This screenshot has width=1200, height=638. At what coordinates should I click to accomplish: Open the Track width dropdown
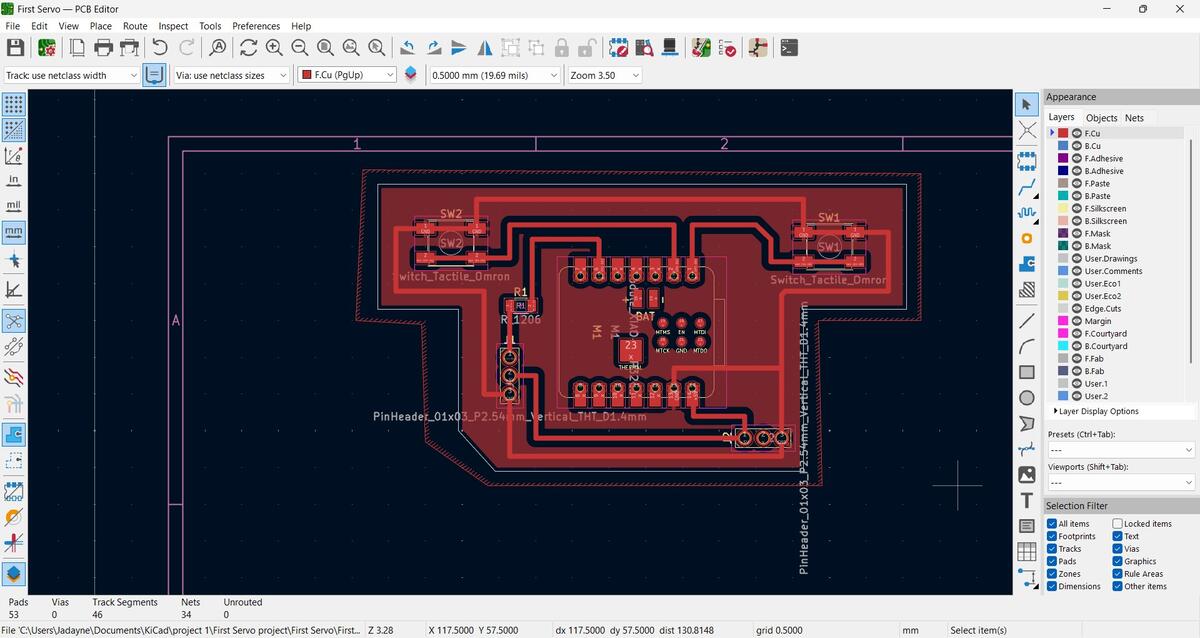coord(71,75)
